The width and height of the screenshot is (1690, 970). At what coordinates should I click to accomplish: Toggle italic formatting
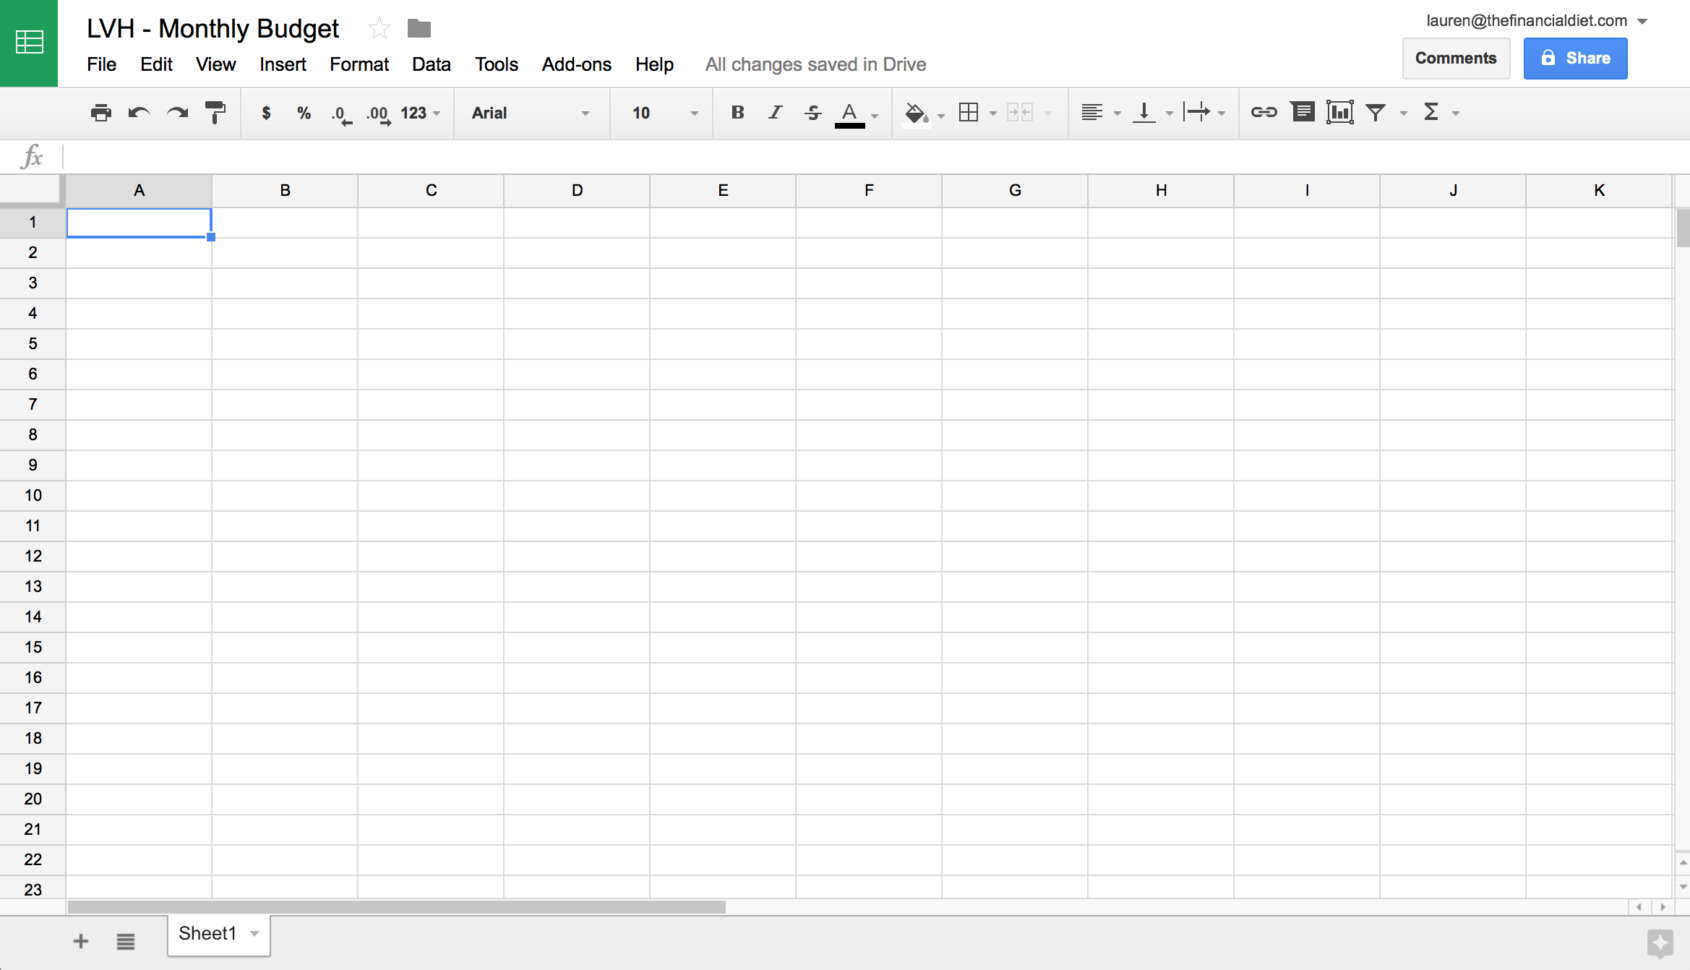[775, 112]
